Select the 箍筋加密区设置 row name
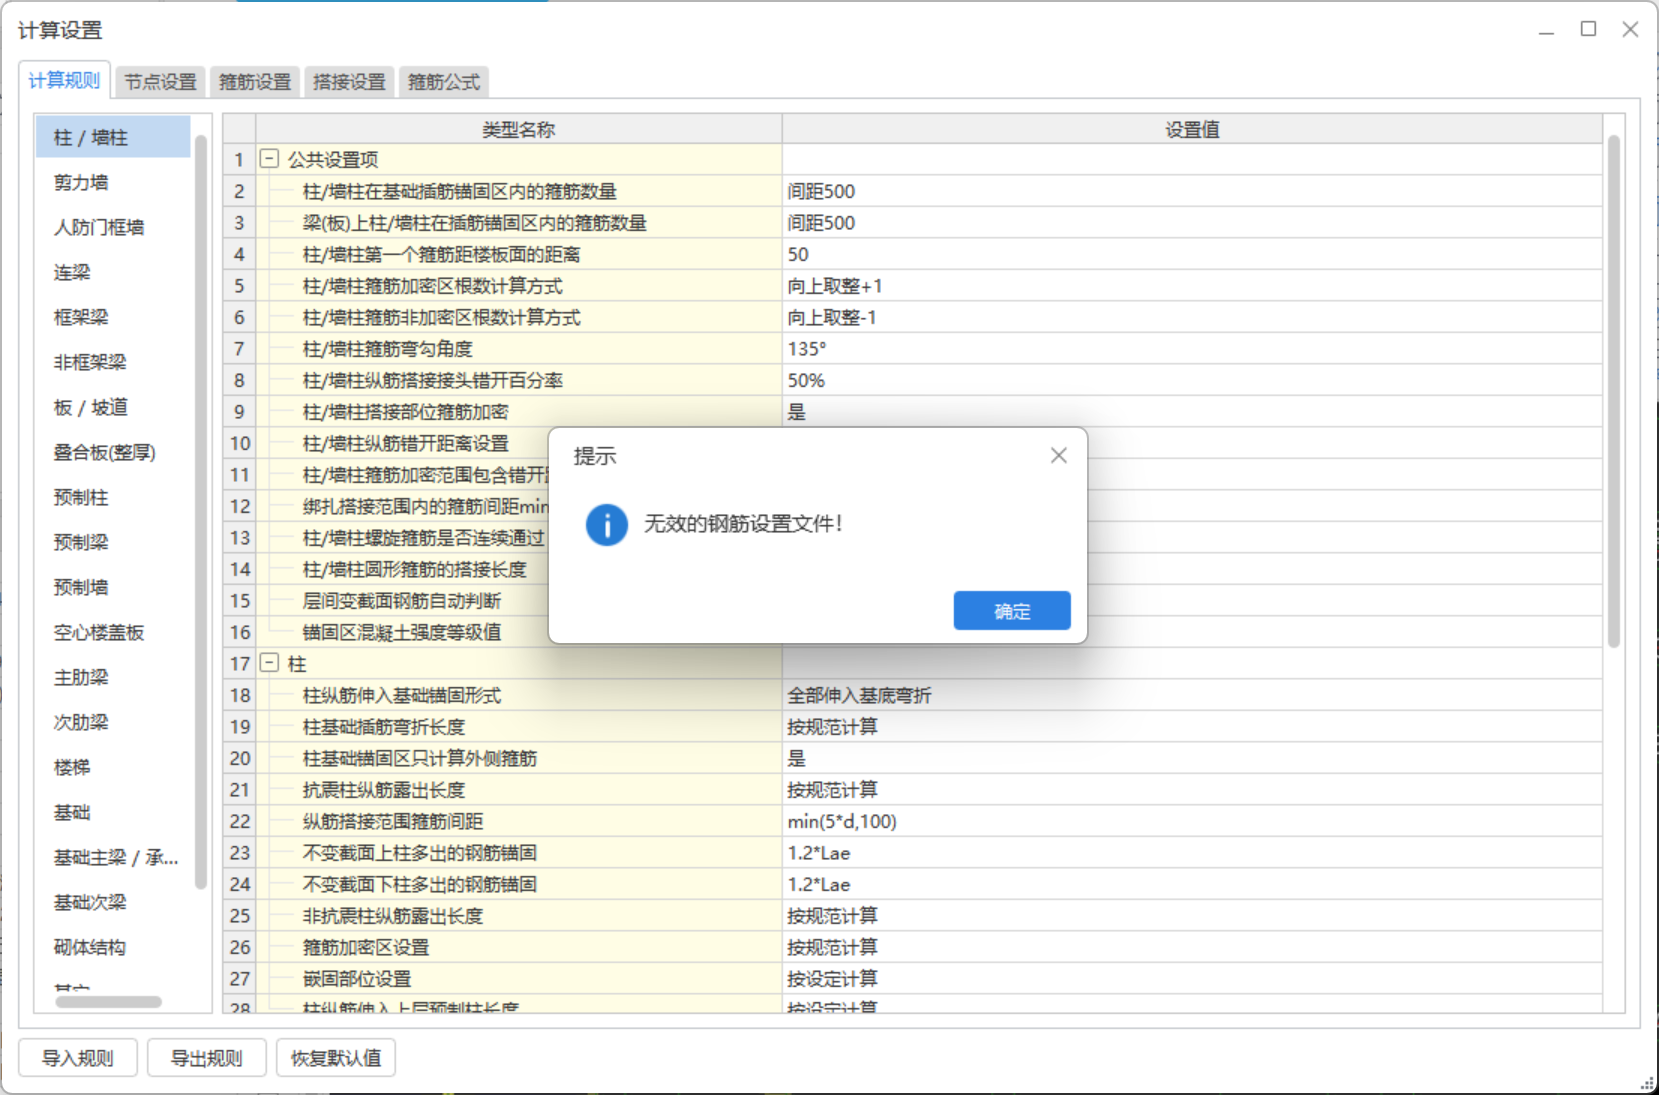1659x1095 pixels. [x=366, y=947]
